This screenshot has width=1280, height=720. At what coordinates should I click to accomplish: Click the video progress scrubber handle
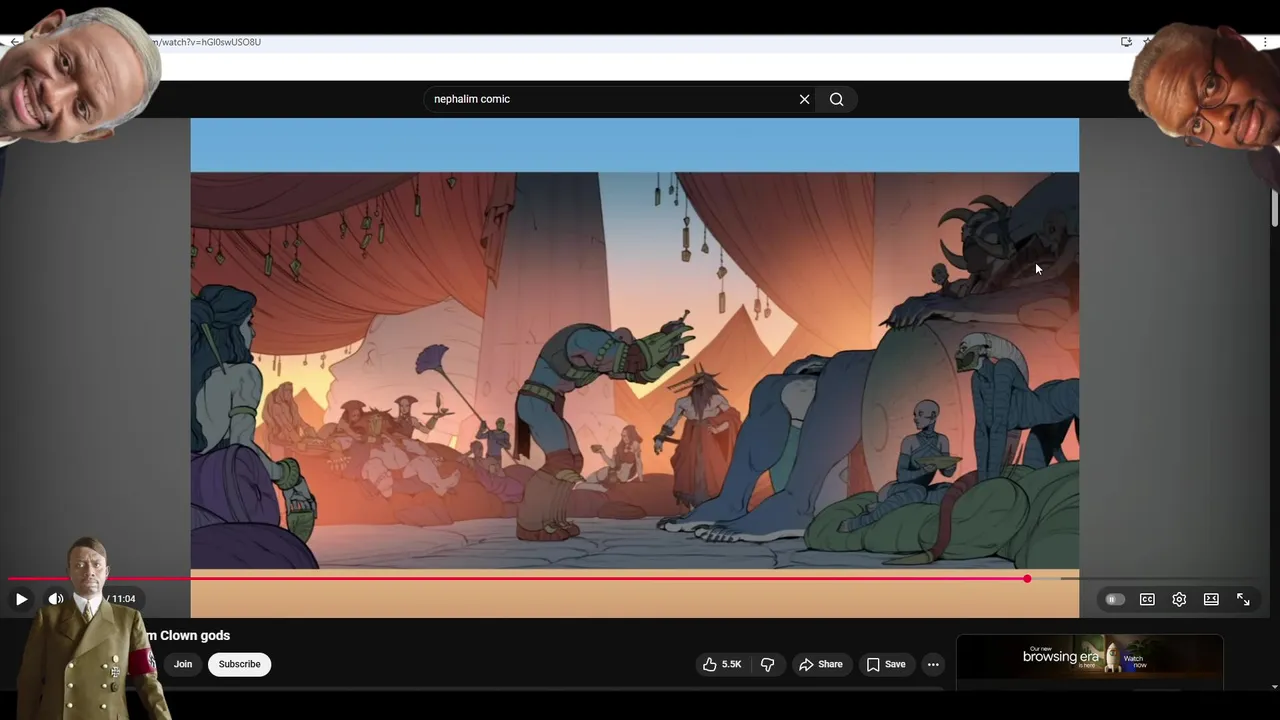tap(1027, 579)
